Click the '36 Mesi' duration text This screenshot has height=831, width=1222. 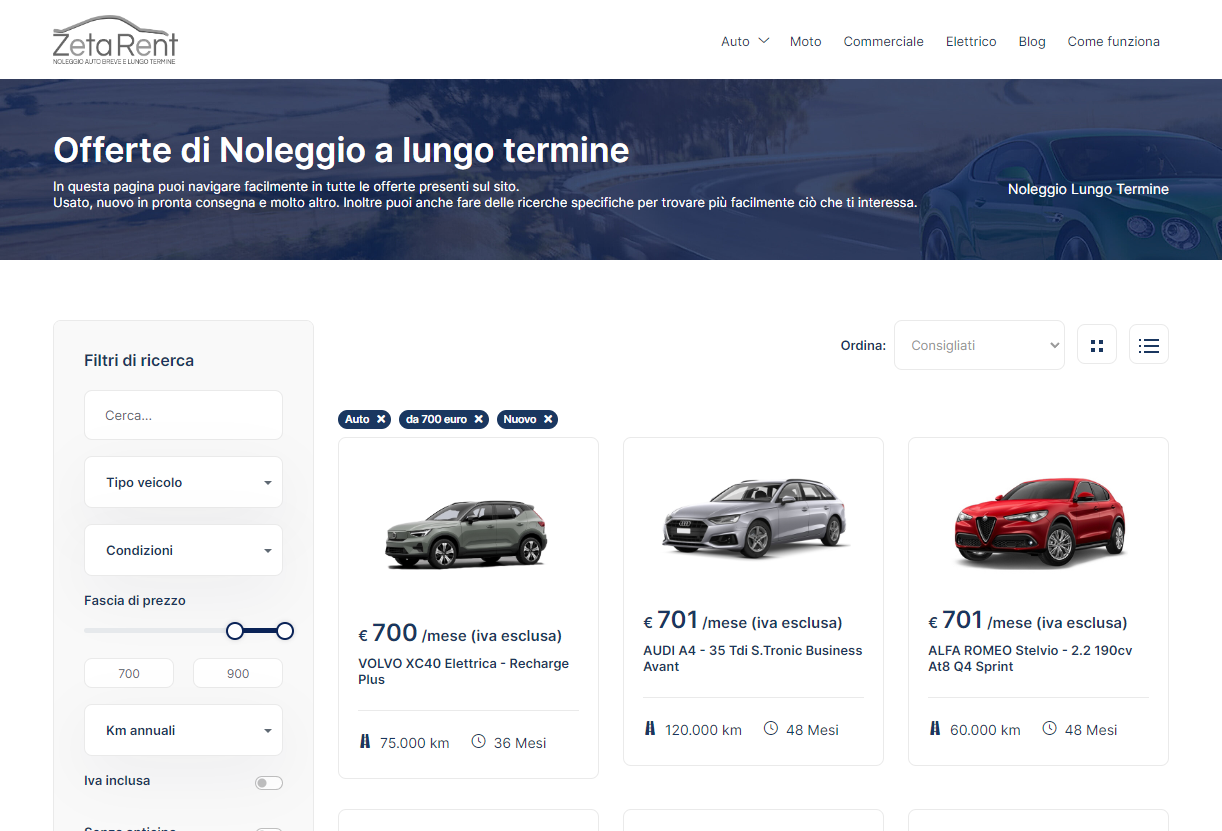pyautogui.click(x=520, y=743)
